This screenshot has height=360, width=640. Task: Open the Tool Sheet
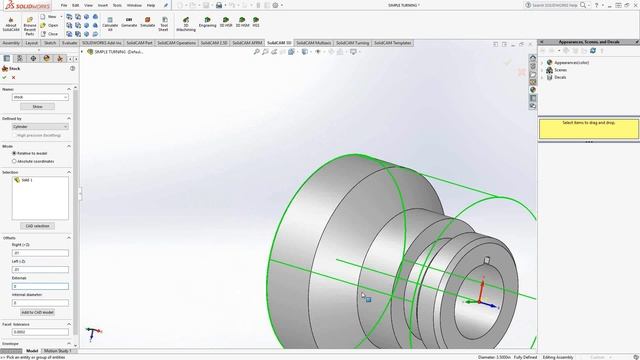pos(163,24)
